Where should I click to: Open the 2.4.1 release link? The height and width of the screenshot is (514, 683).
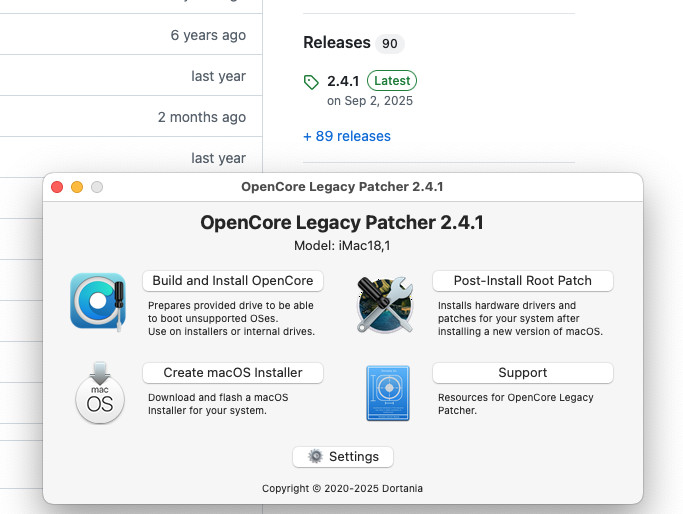pos(343,81)
